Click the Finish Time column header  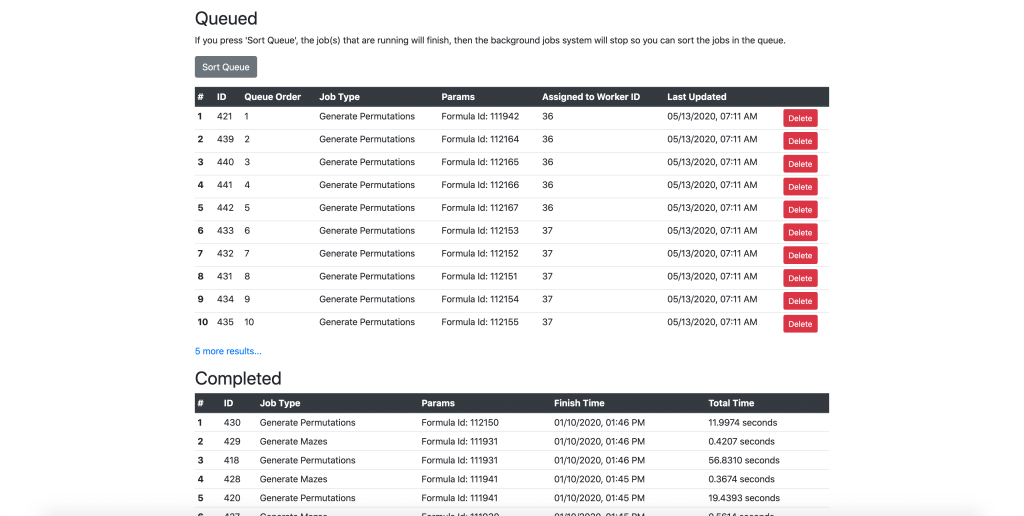579,403
